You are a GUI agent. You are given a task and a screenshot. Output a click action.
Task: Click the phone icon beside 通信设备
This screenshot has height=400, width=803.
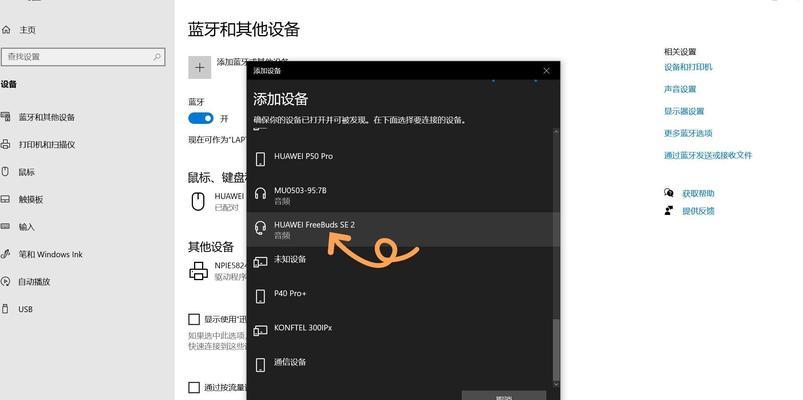coord(261,365)
